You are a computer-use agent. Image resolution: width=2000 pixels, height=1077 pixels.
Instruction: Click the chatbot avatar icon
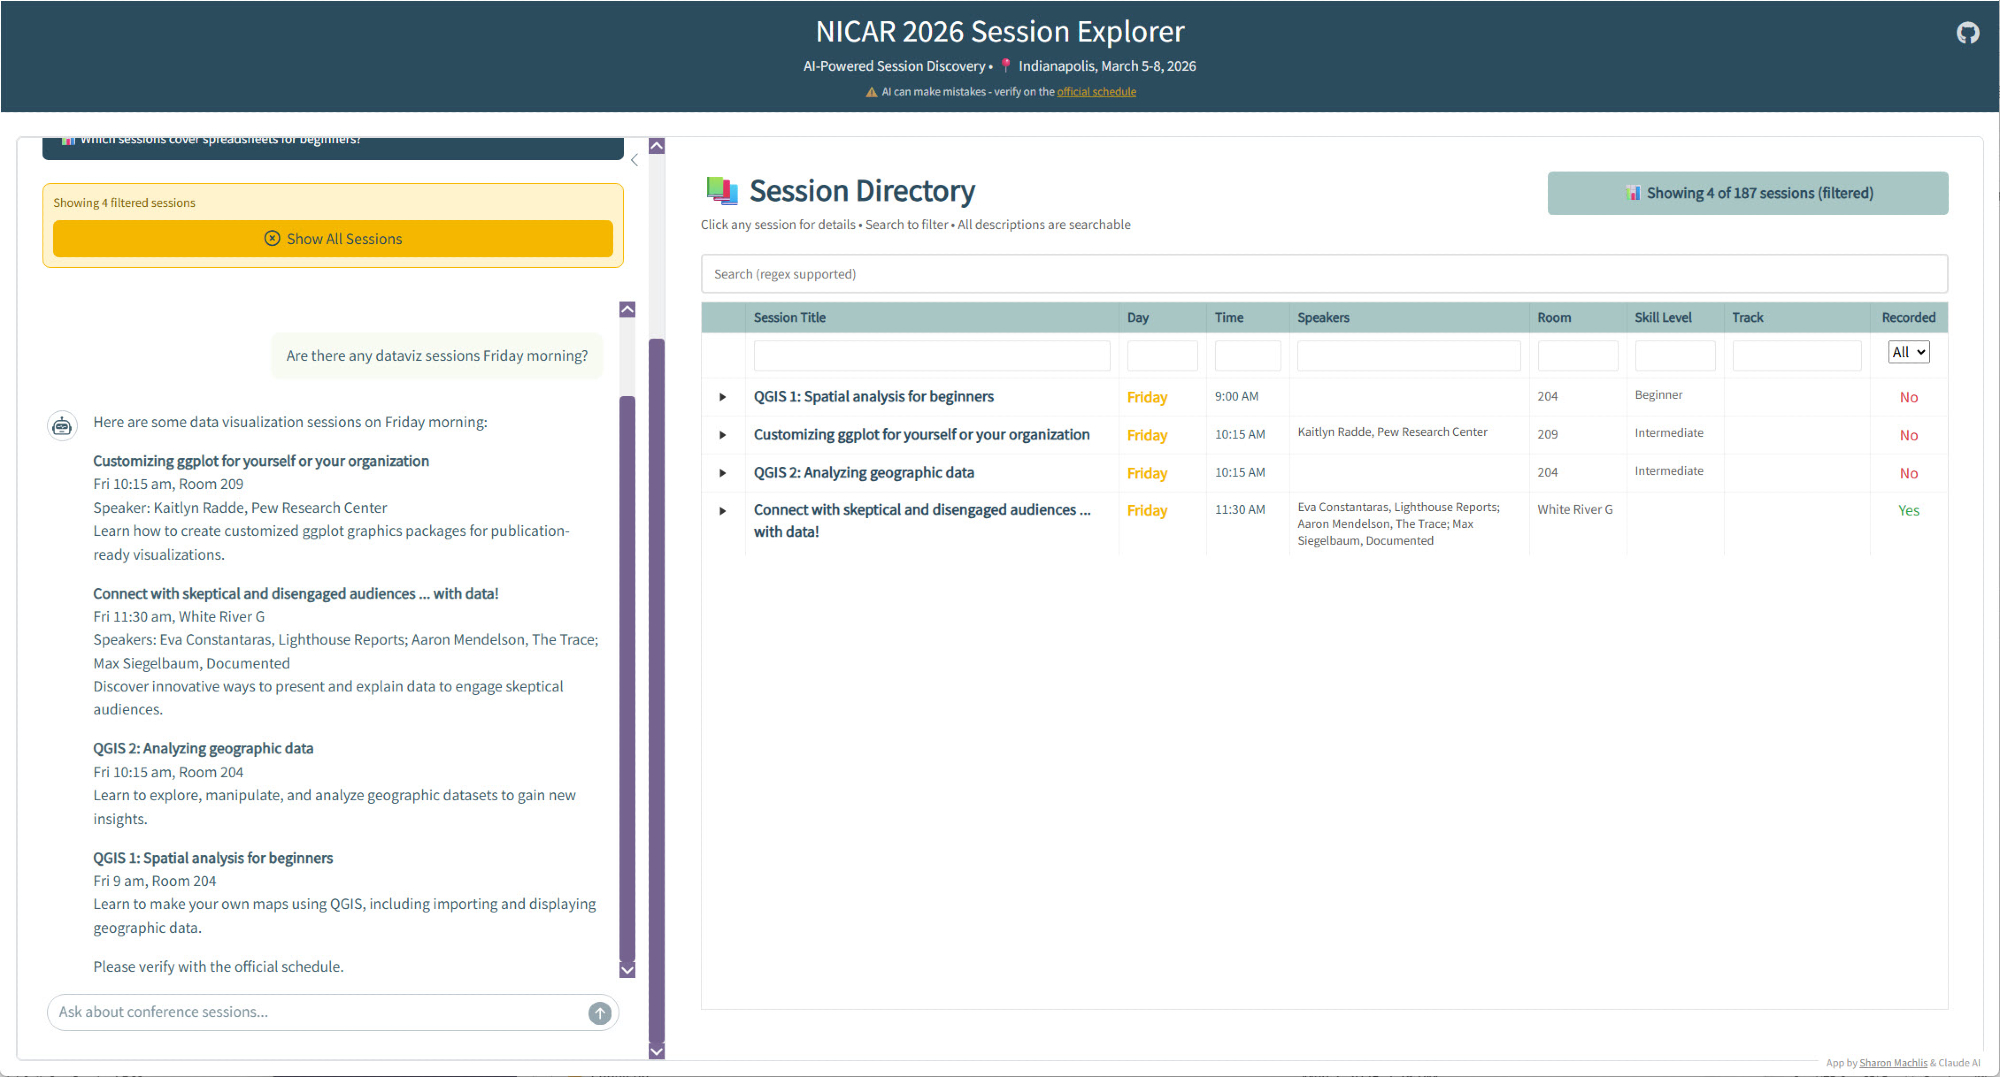coord(62,426)
